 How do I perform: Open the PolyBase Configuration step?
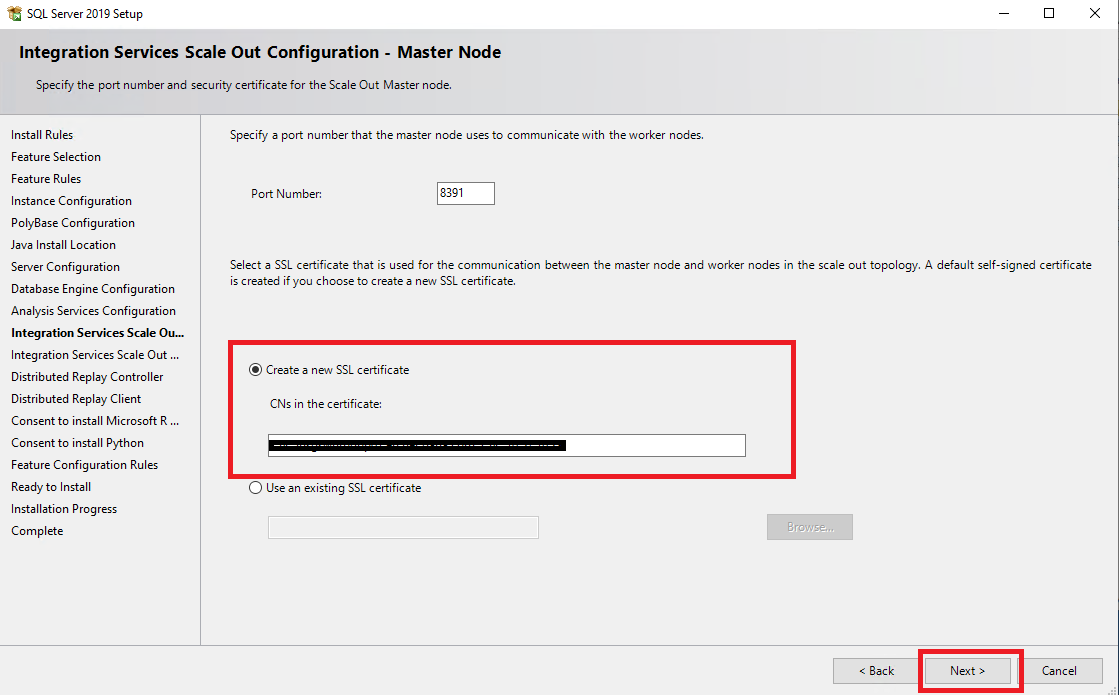(73, 223)
